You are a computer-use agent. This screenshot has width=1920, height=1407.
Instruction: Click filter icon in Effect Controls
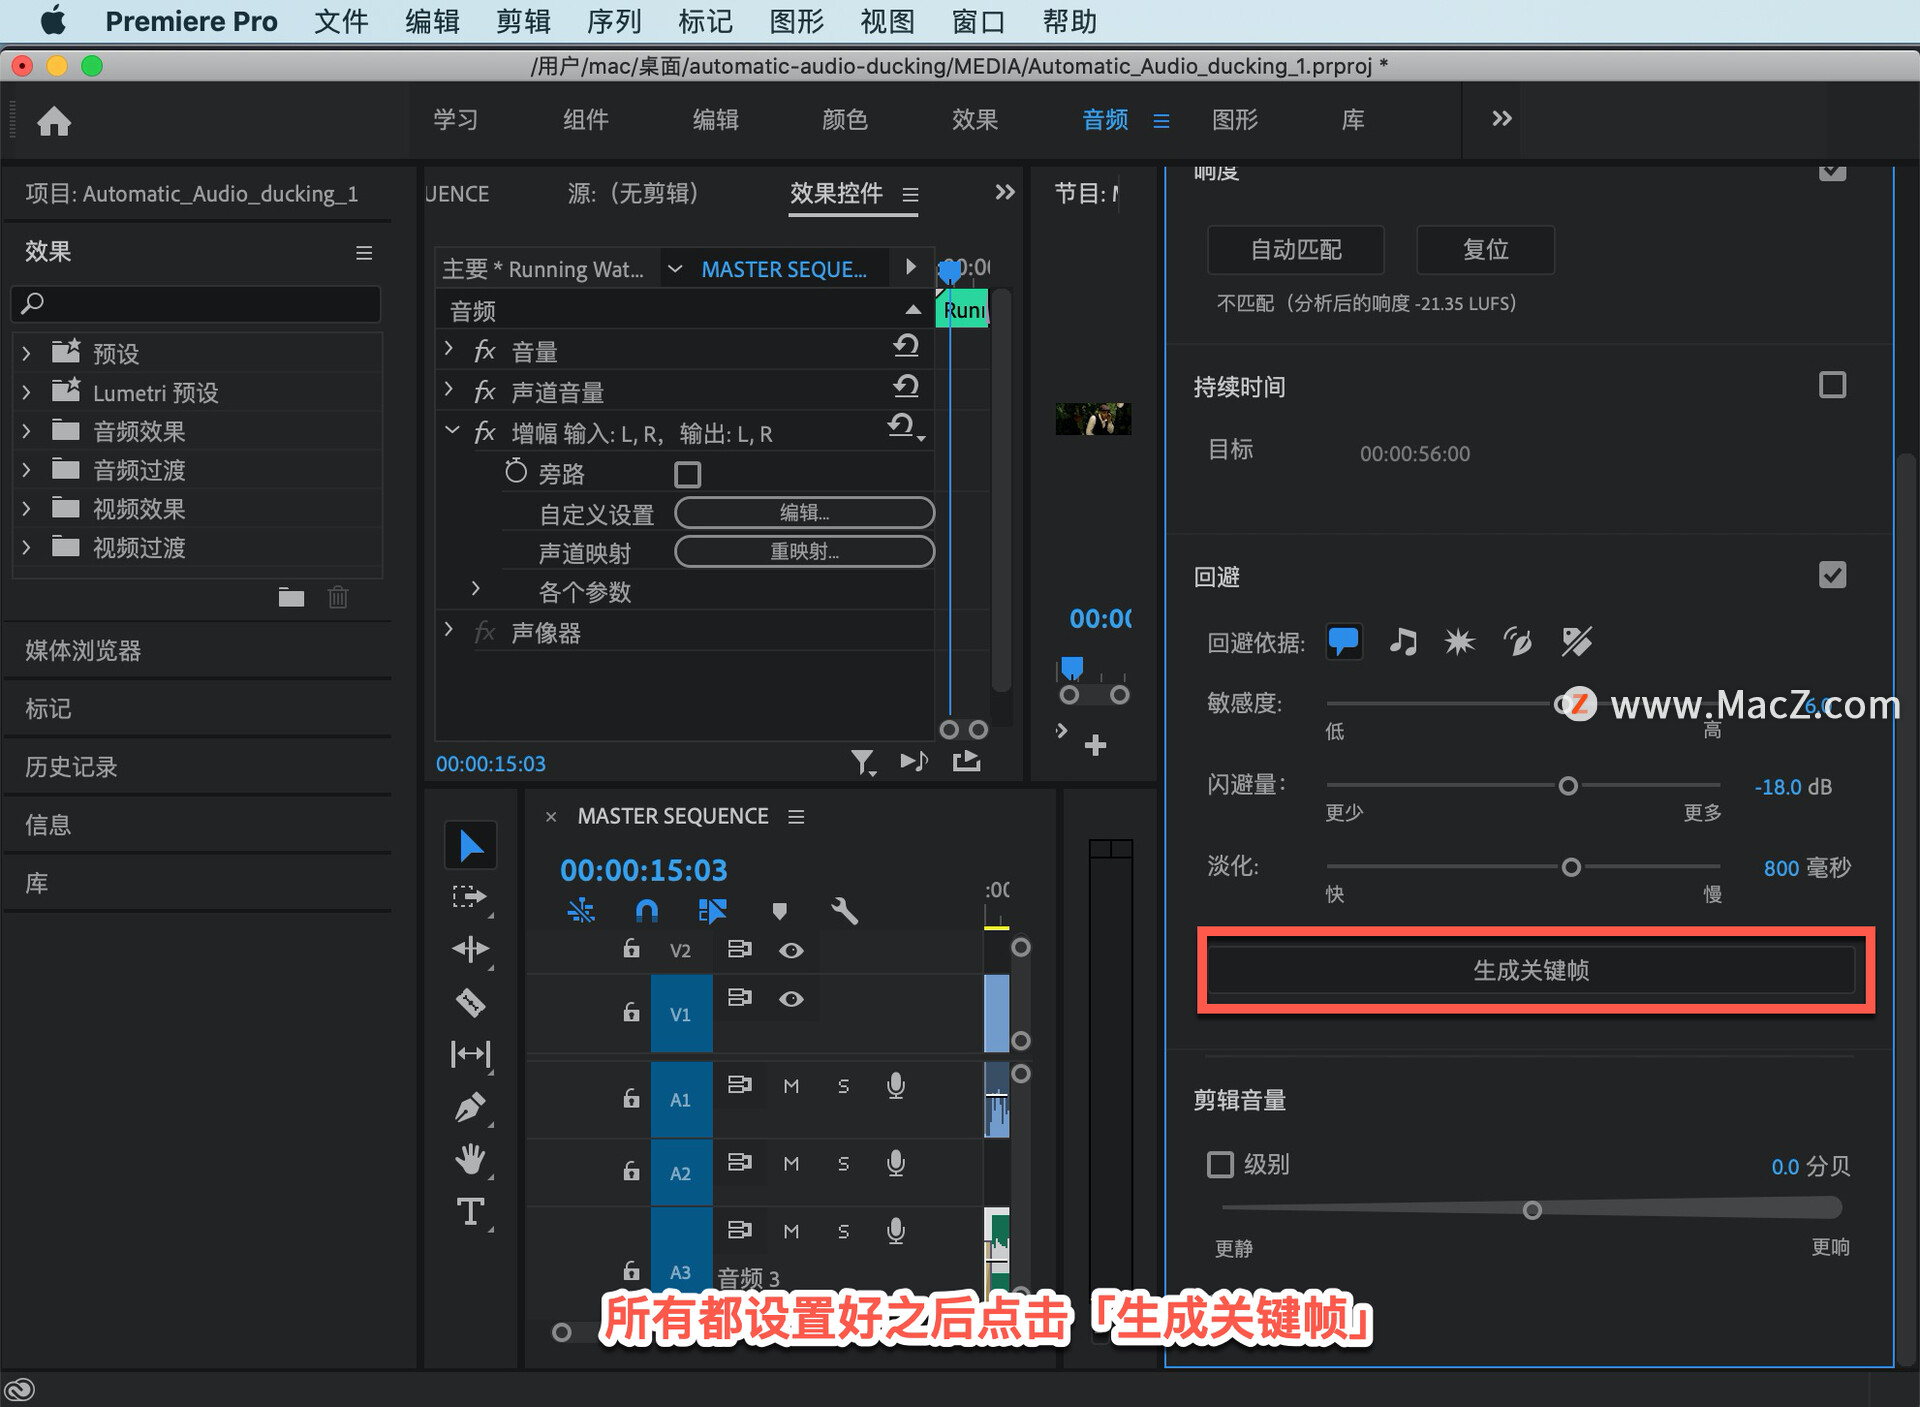click(863, 763)
